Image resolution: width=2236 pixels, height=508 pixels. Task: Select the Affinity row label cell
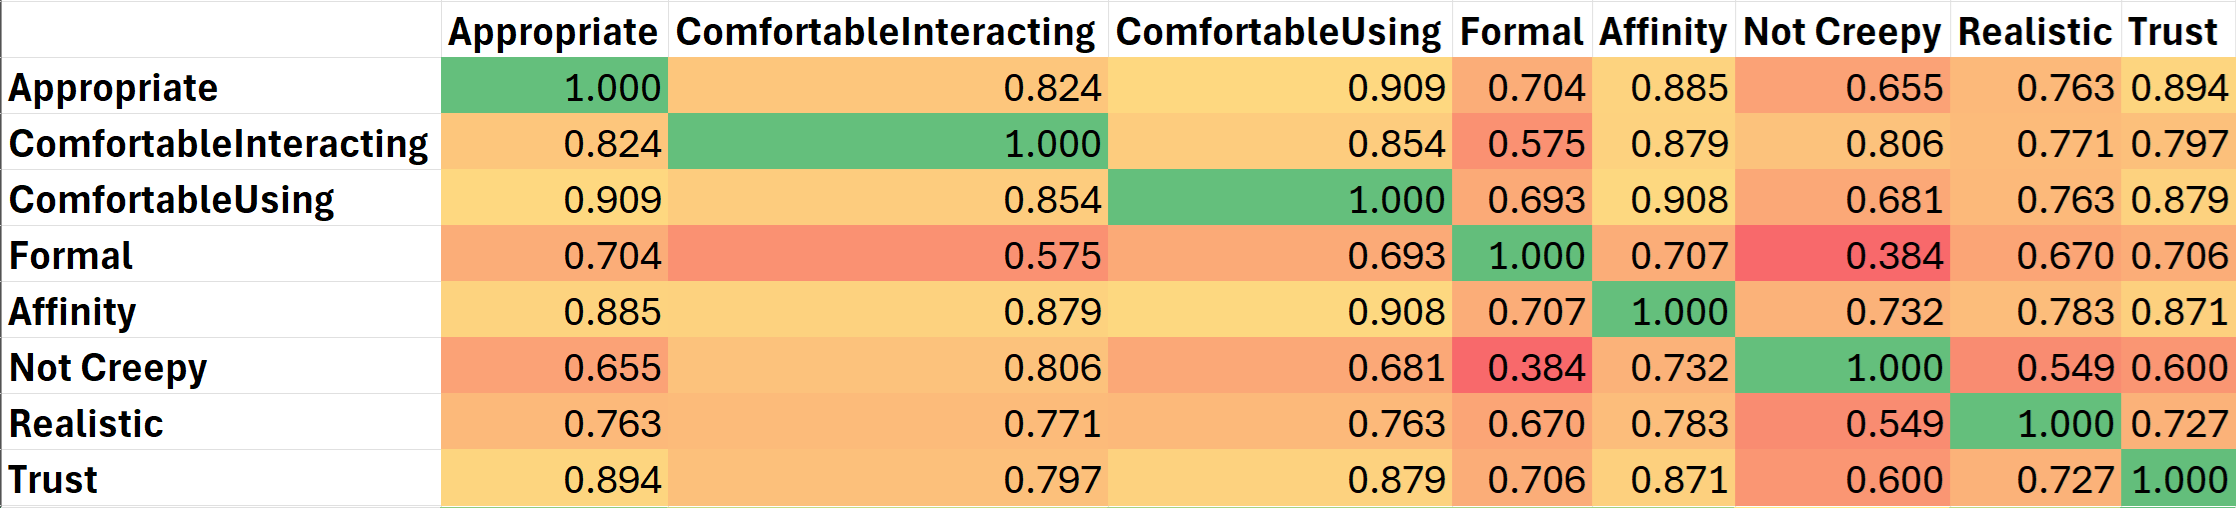[72, 312]
